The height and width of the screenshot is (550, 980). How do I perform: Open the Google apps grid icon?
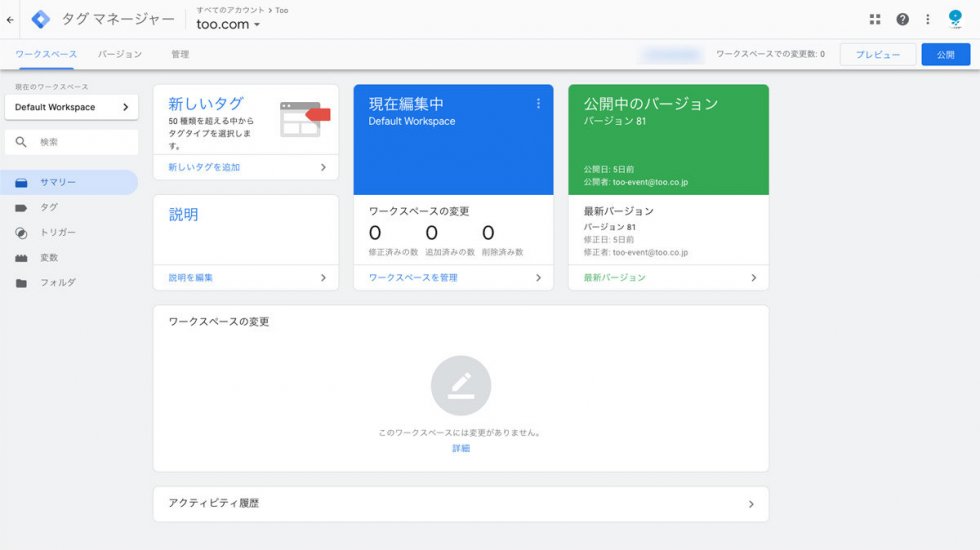[x=875, y=19]
